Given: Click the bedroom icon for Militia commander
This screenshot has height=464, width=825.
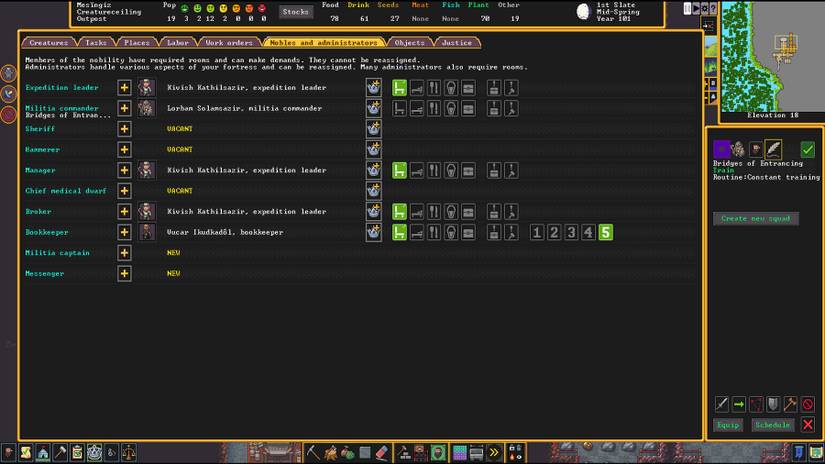Looking at the screenshot, I should click(416, 108).
